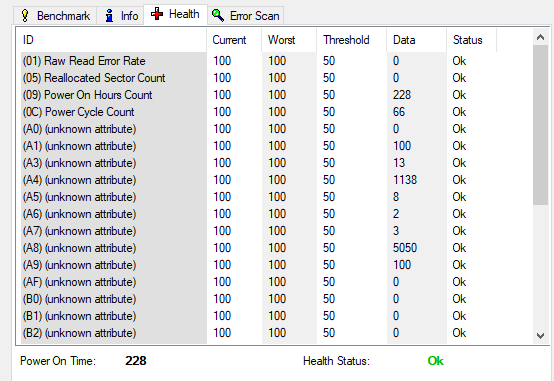The width and height of the screenshot is (554, 381).
Task: Click the magnifier Error Scan icon
Action: [x=218, y=15]
